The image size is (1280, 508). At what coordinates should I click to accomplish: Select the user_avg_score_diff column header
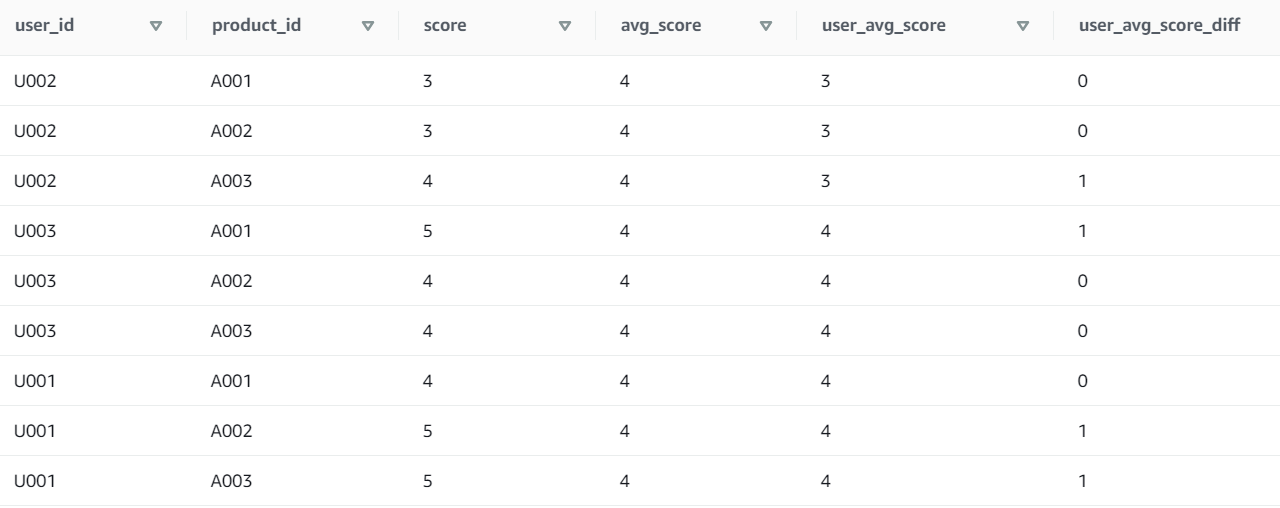1160,26
